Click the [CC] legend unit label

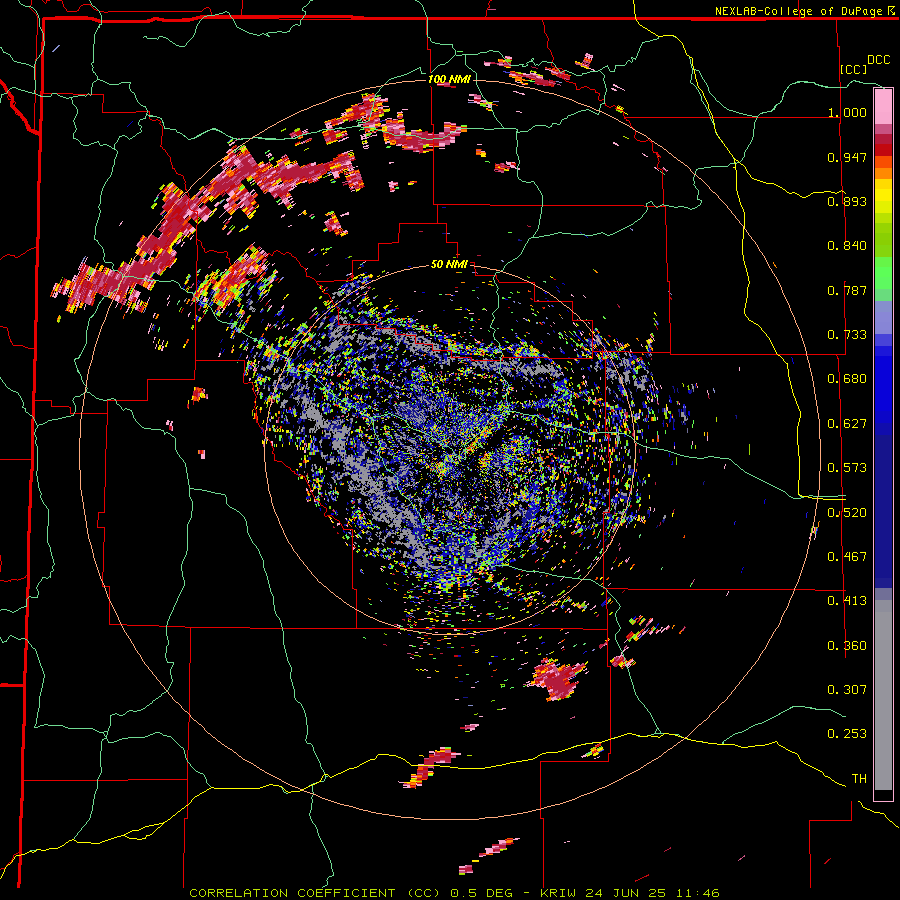[x=853, y=69]
